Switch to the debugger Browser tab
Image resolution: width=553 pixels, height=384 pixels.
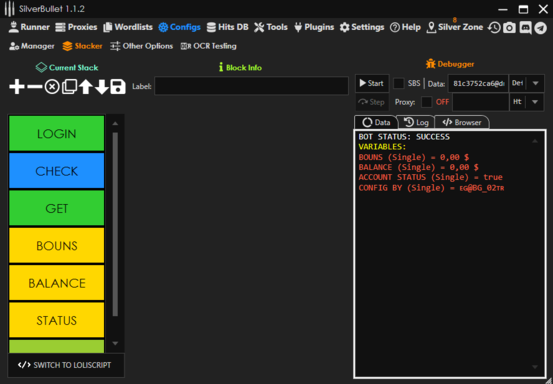(462, 122)
